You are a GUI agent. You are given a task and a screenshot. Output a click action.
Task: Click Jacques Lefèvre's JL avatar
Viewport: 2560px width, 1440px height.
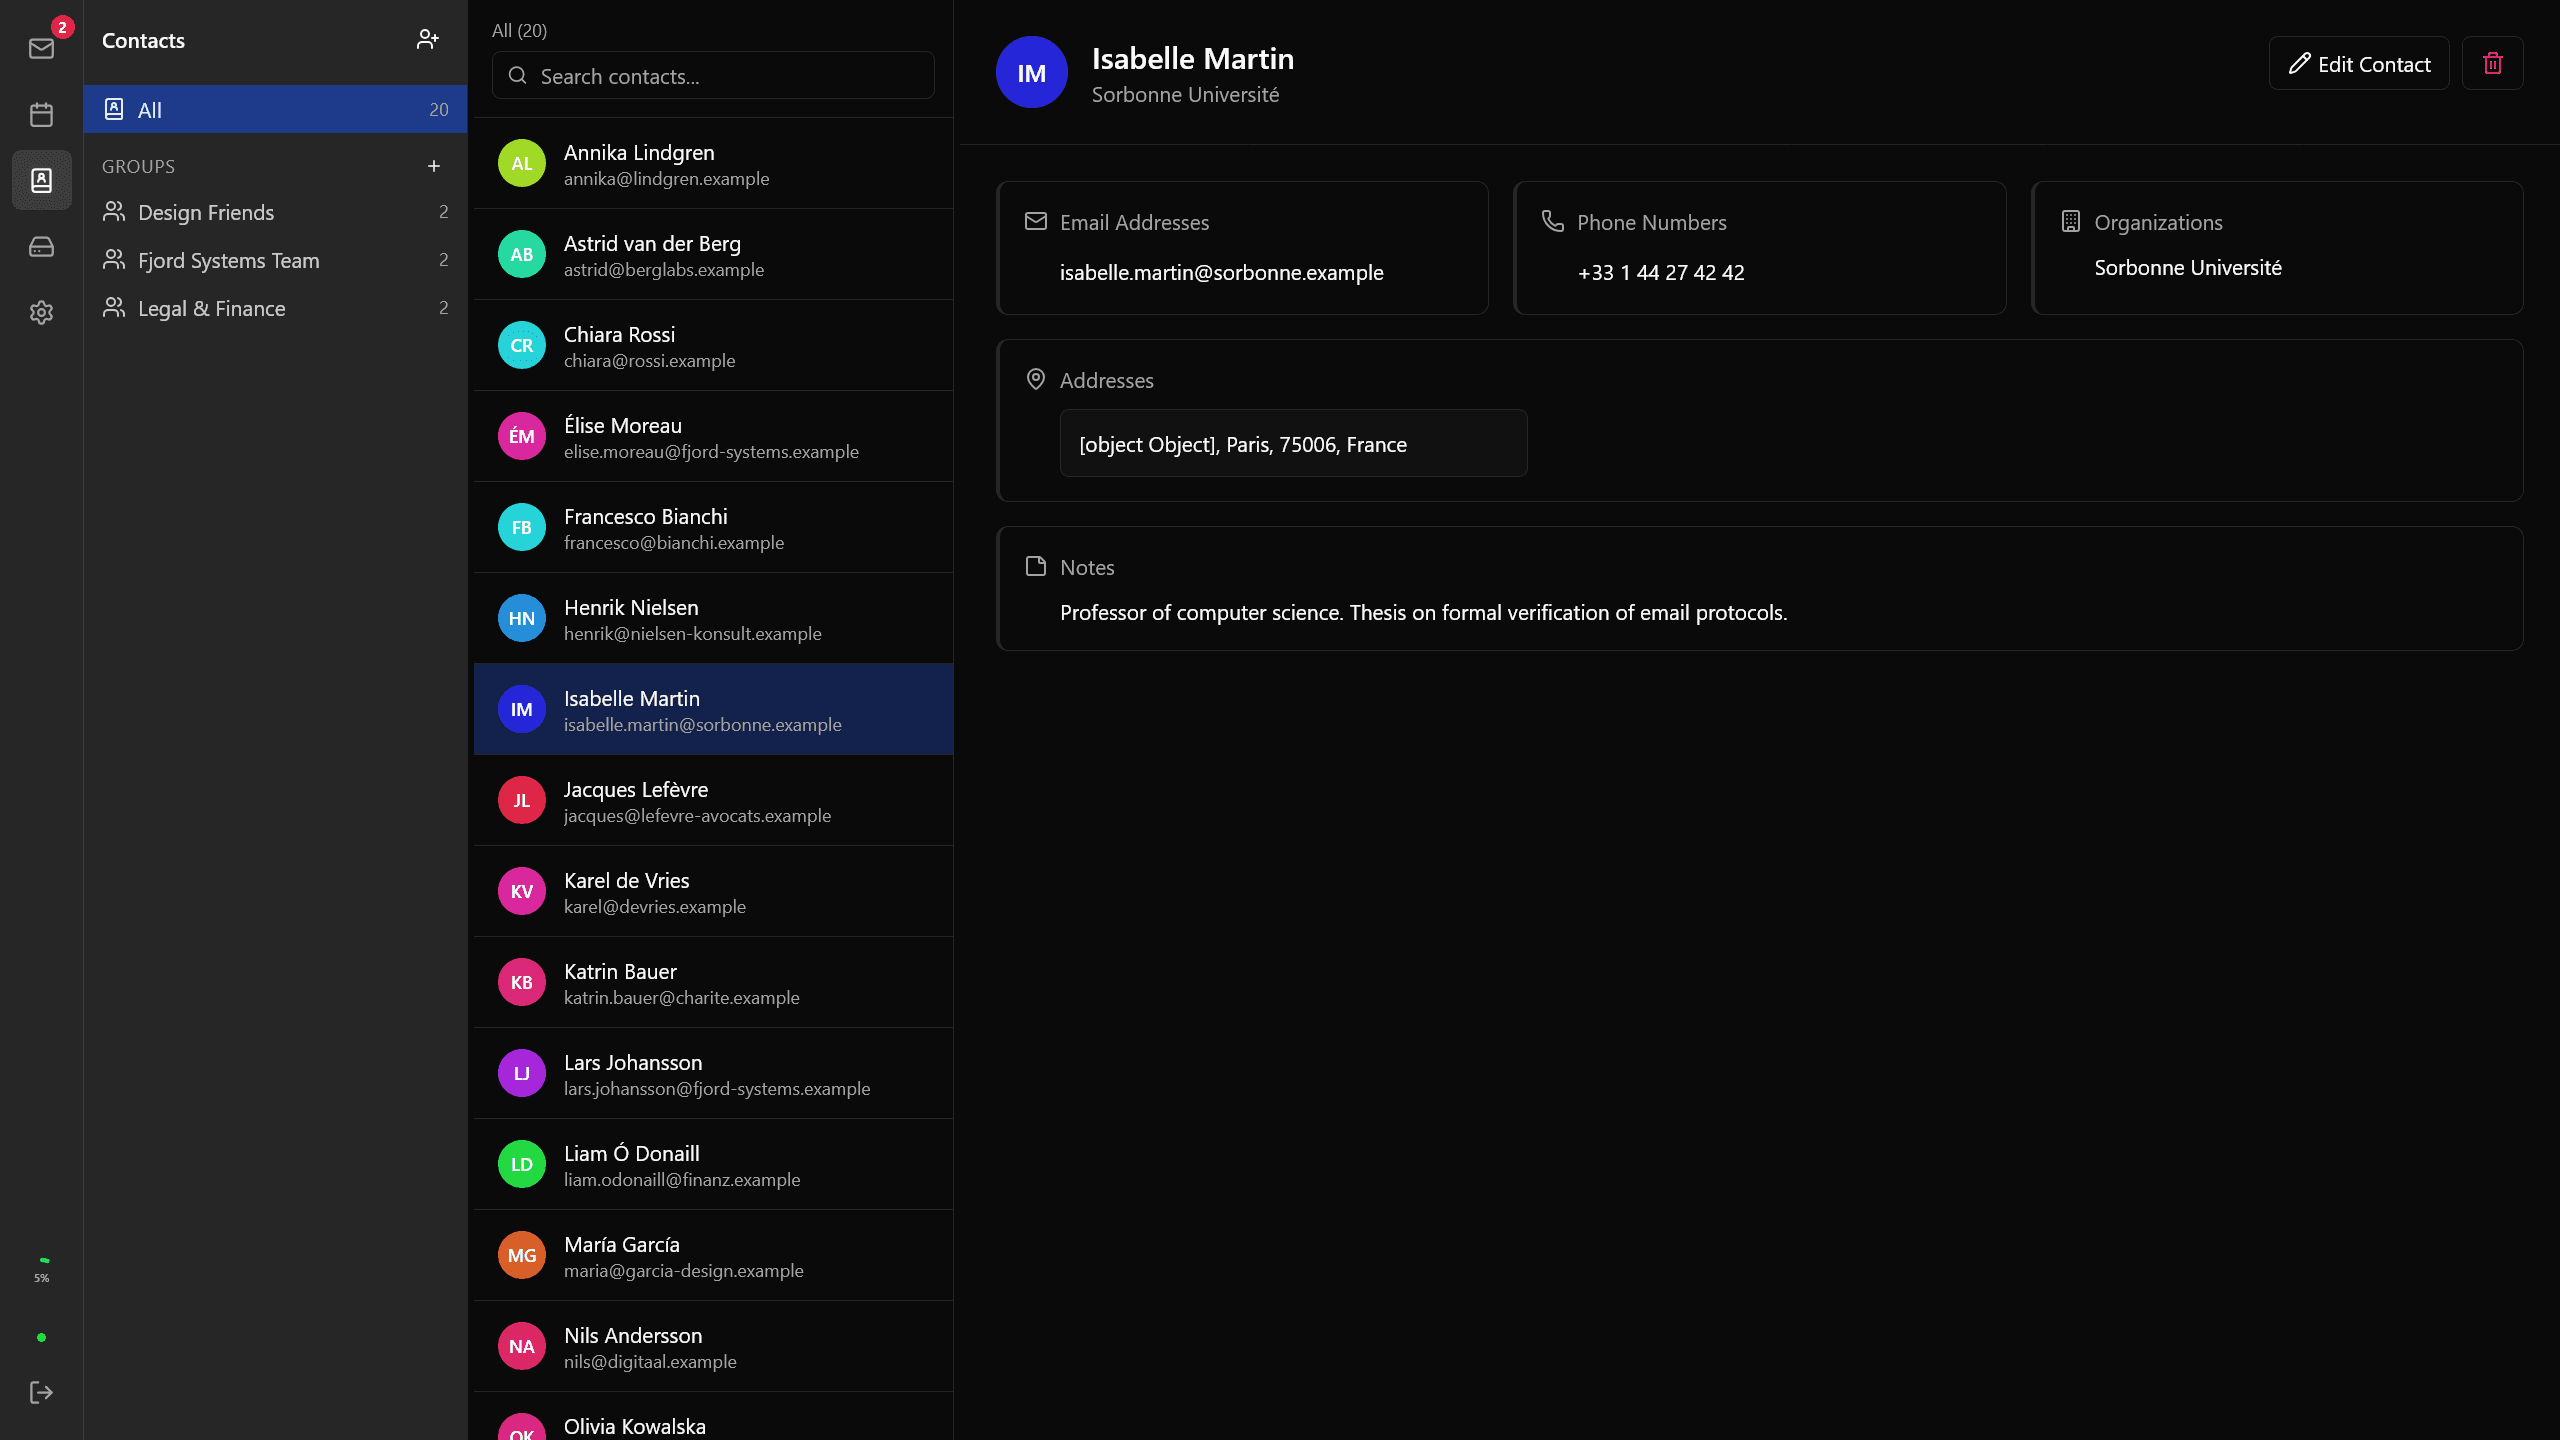click(521, 800)
